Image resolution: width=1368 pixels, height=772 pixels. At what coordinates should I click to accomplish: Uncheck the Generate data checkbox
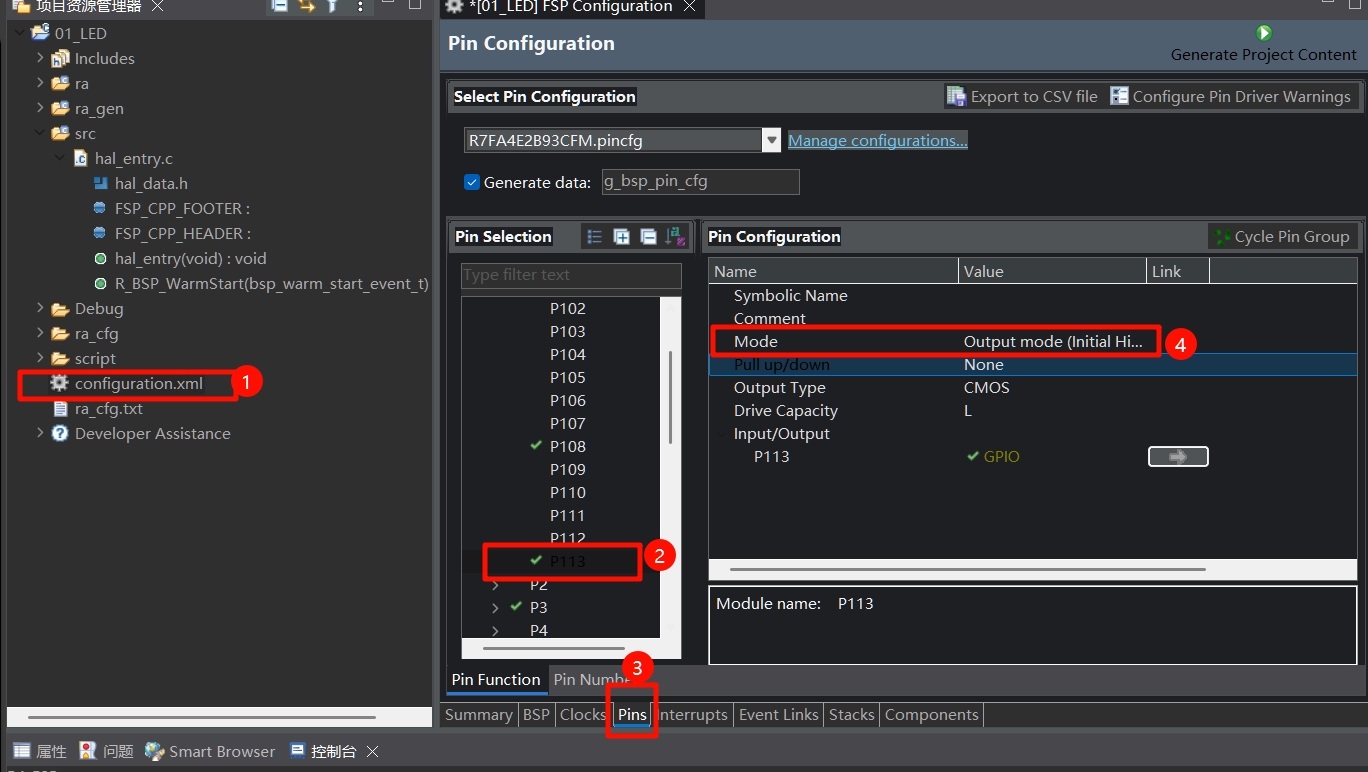[x=473, y=183]
